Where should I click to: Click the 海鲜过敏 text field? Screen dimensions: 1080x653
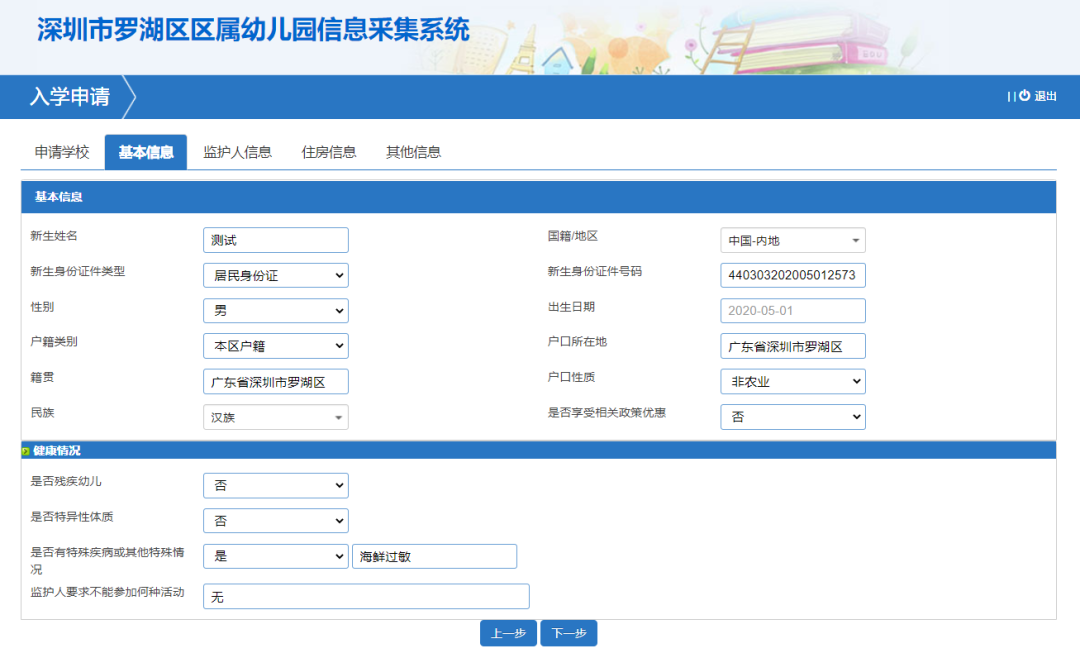point(434,556)
